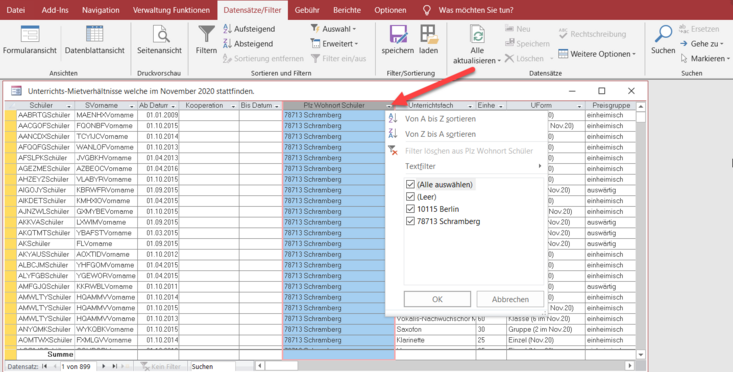Go to last record navigation button

coord(114,366)
